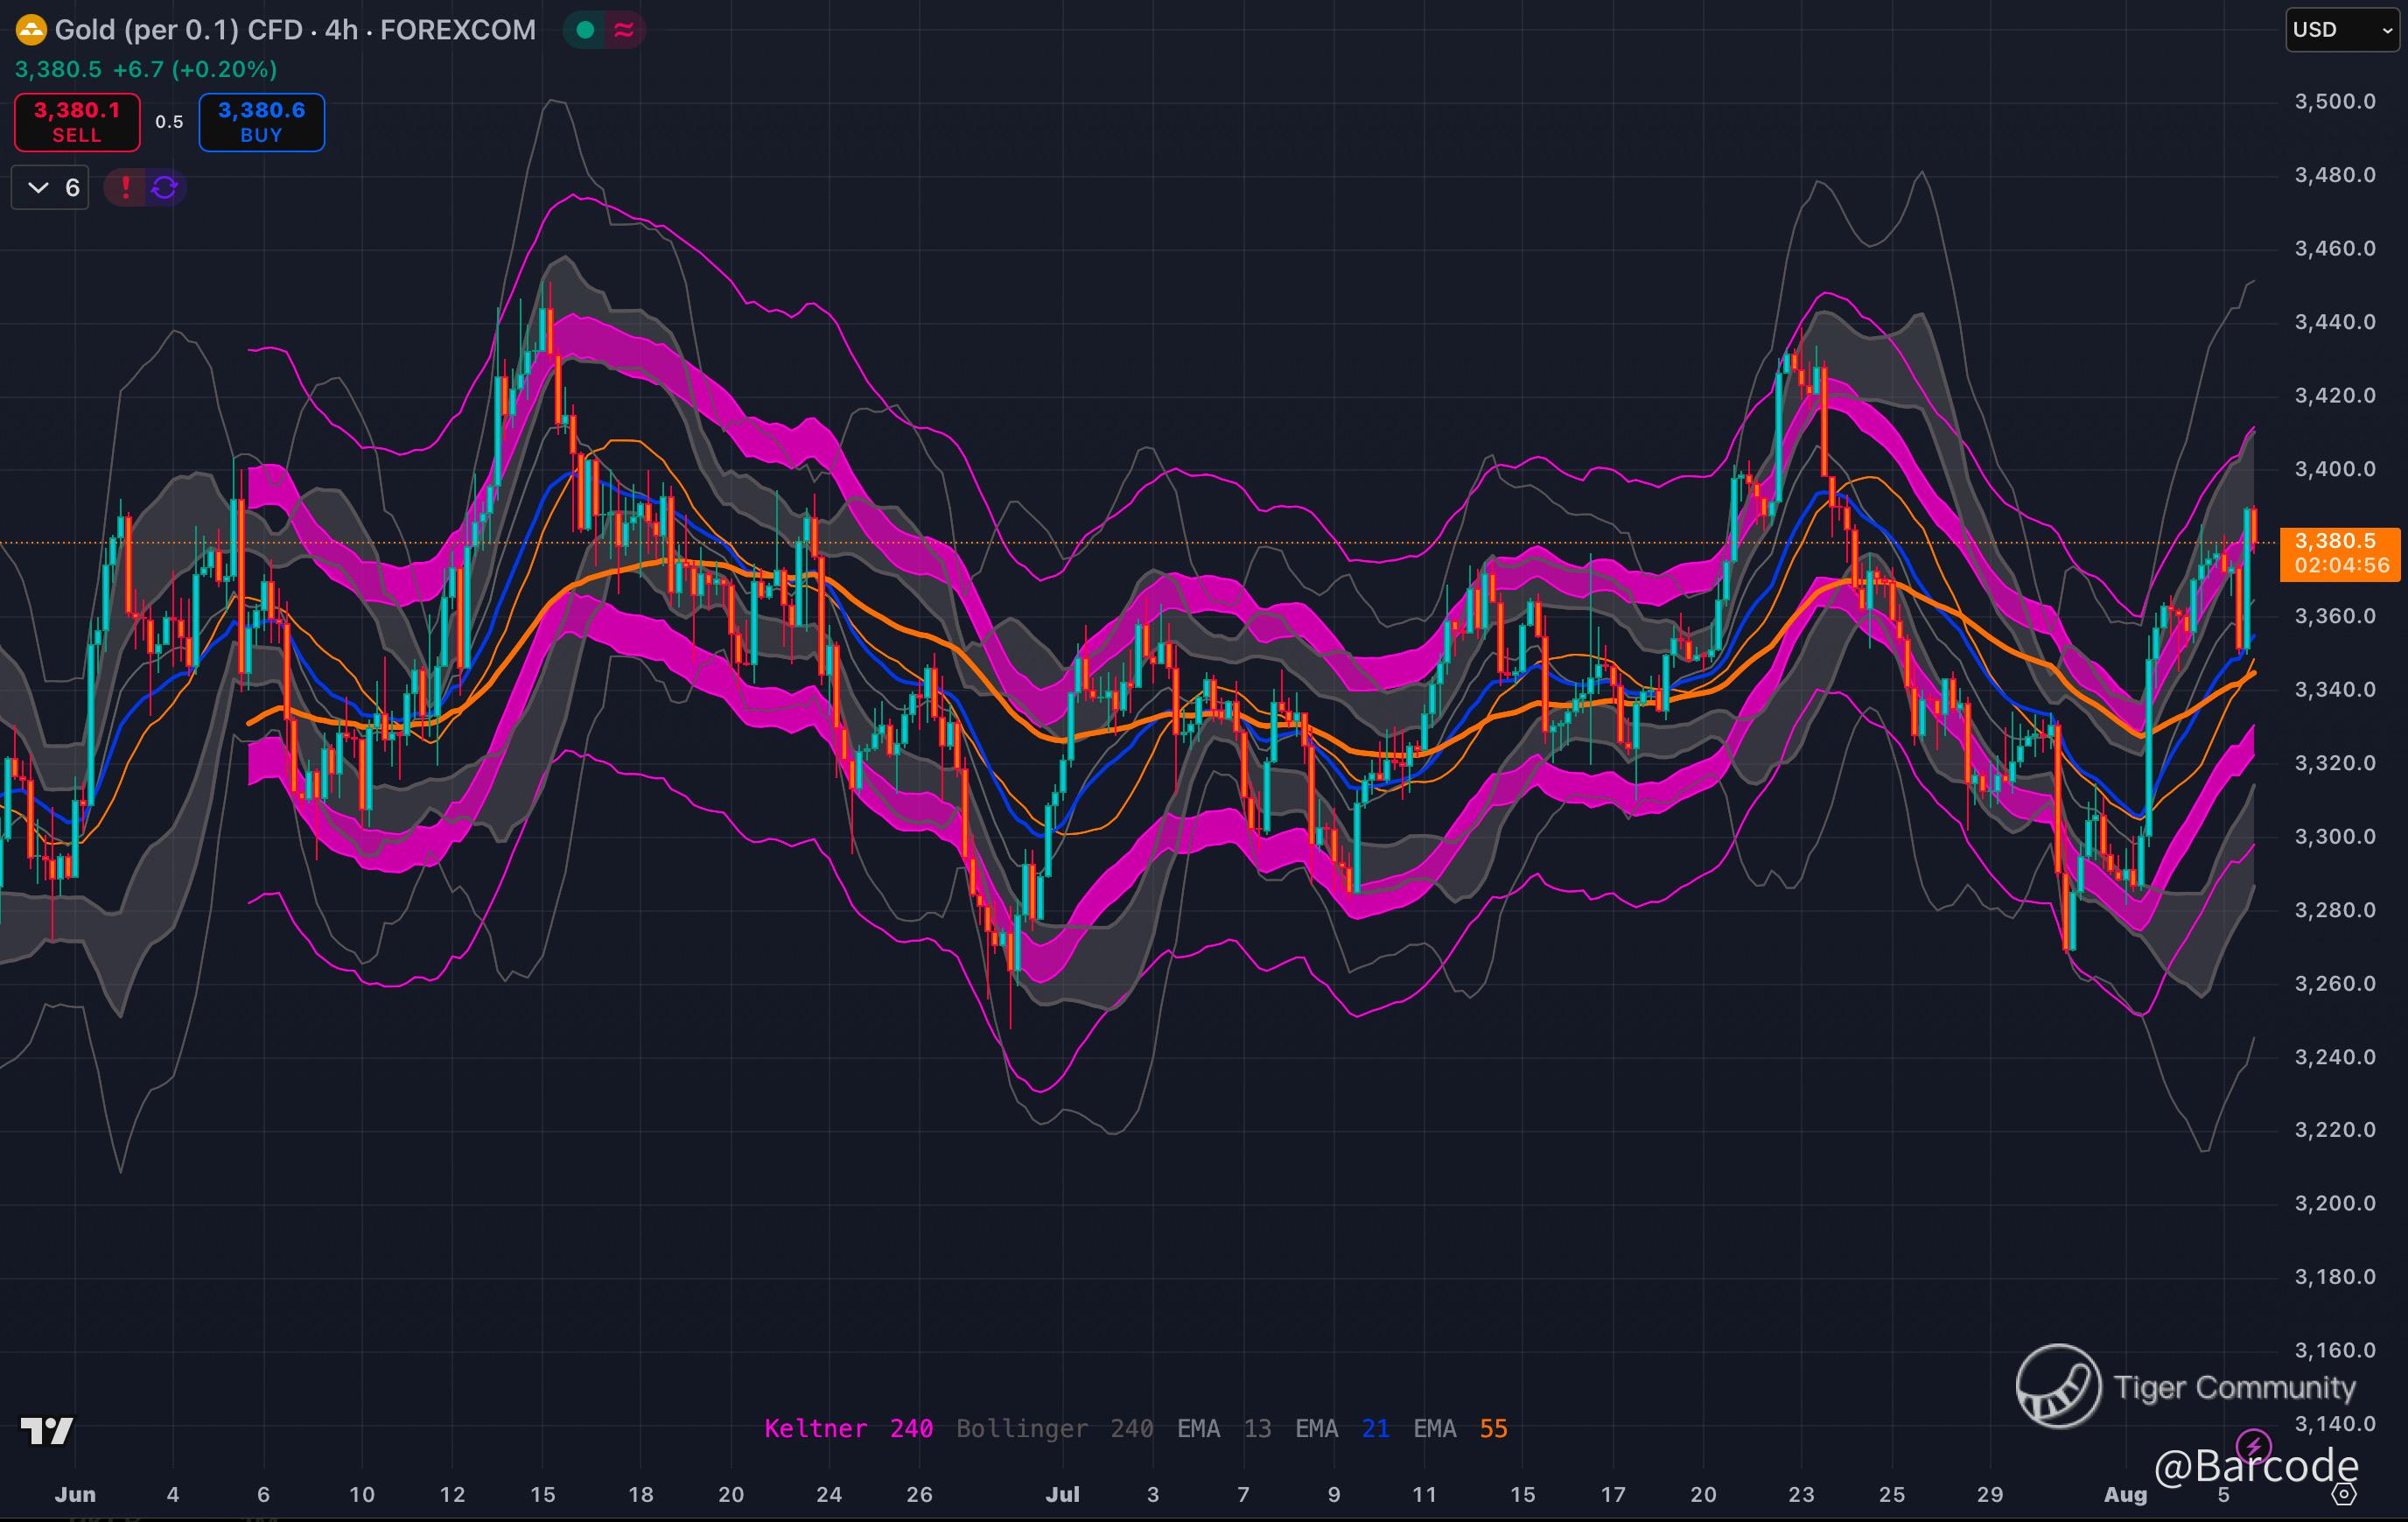Open chart settings hexagon gear icon
2408x1522 pixels.
(x=2343, y=1494)
